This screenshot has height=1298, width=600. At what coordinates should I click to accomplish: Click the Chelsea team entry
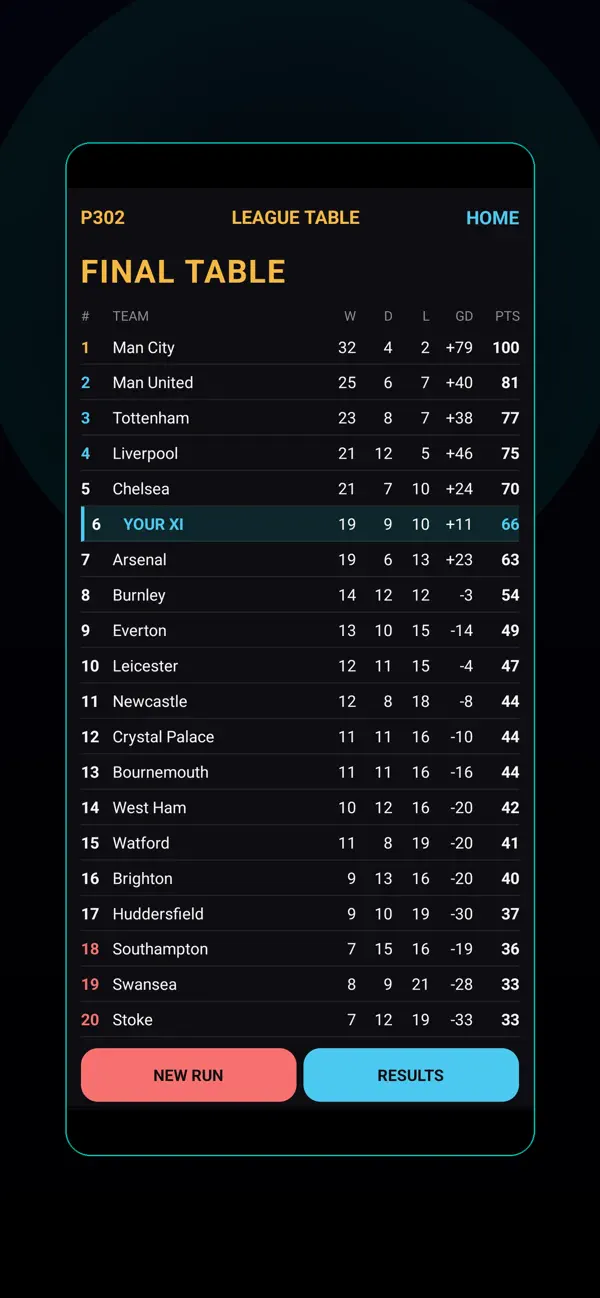[300, 489]
